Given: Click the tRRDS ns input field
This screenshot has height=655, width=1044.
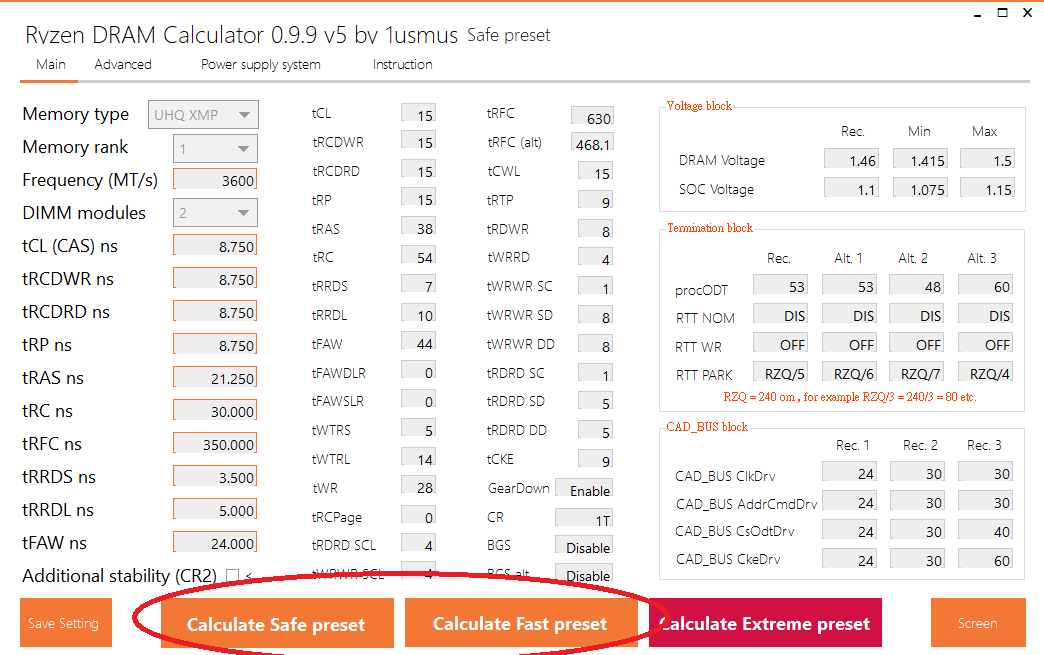Looking at the screenshot, I should [215, 477].
